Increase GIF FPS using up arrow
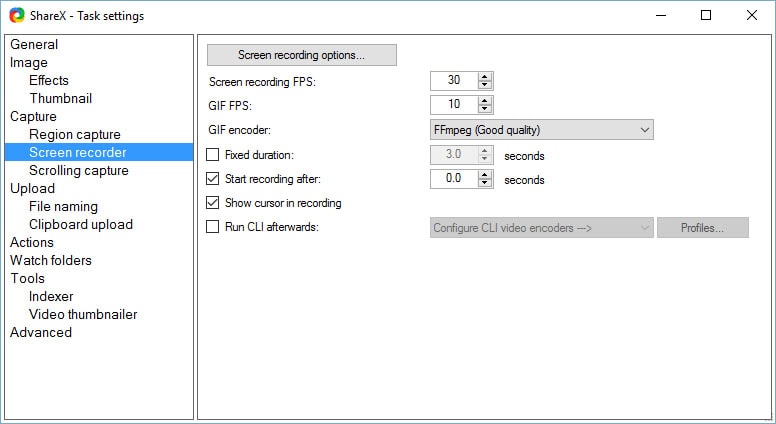The image size is (776, 424). coord(485,100)
